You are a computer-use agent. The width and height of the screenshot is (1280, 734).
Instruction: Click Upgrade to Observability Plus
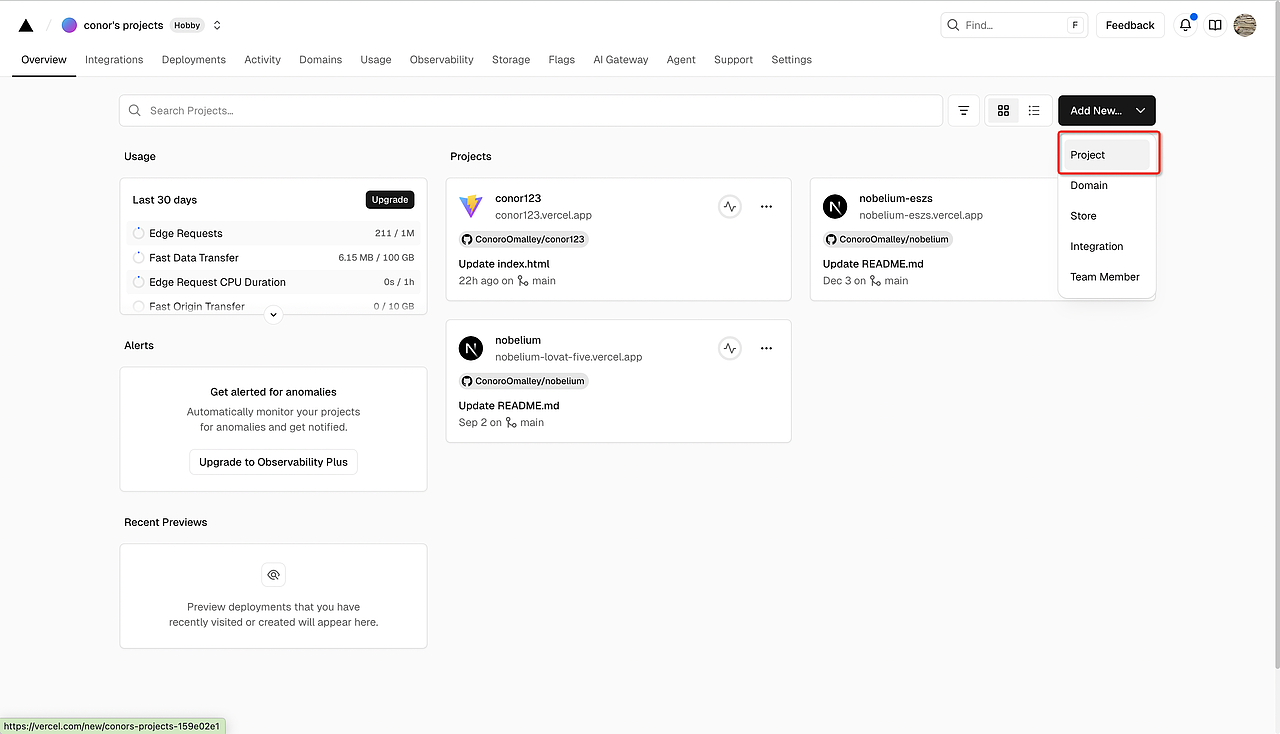pyautogui.click(x=273, y=462)
